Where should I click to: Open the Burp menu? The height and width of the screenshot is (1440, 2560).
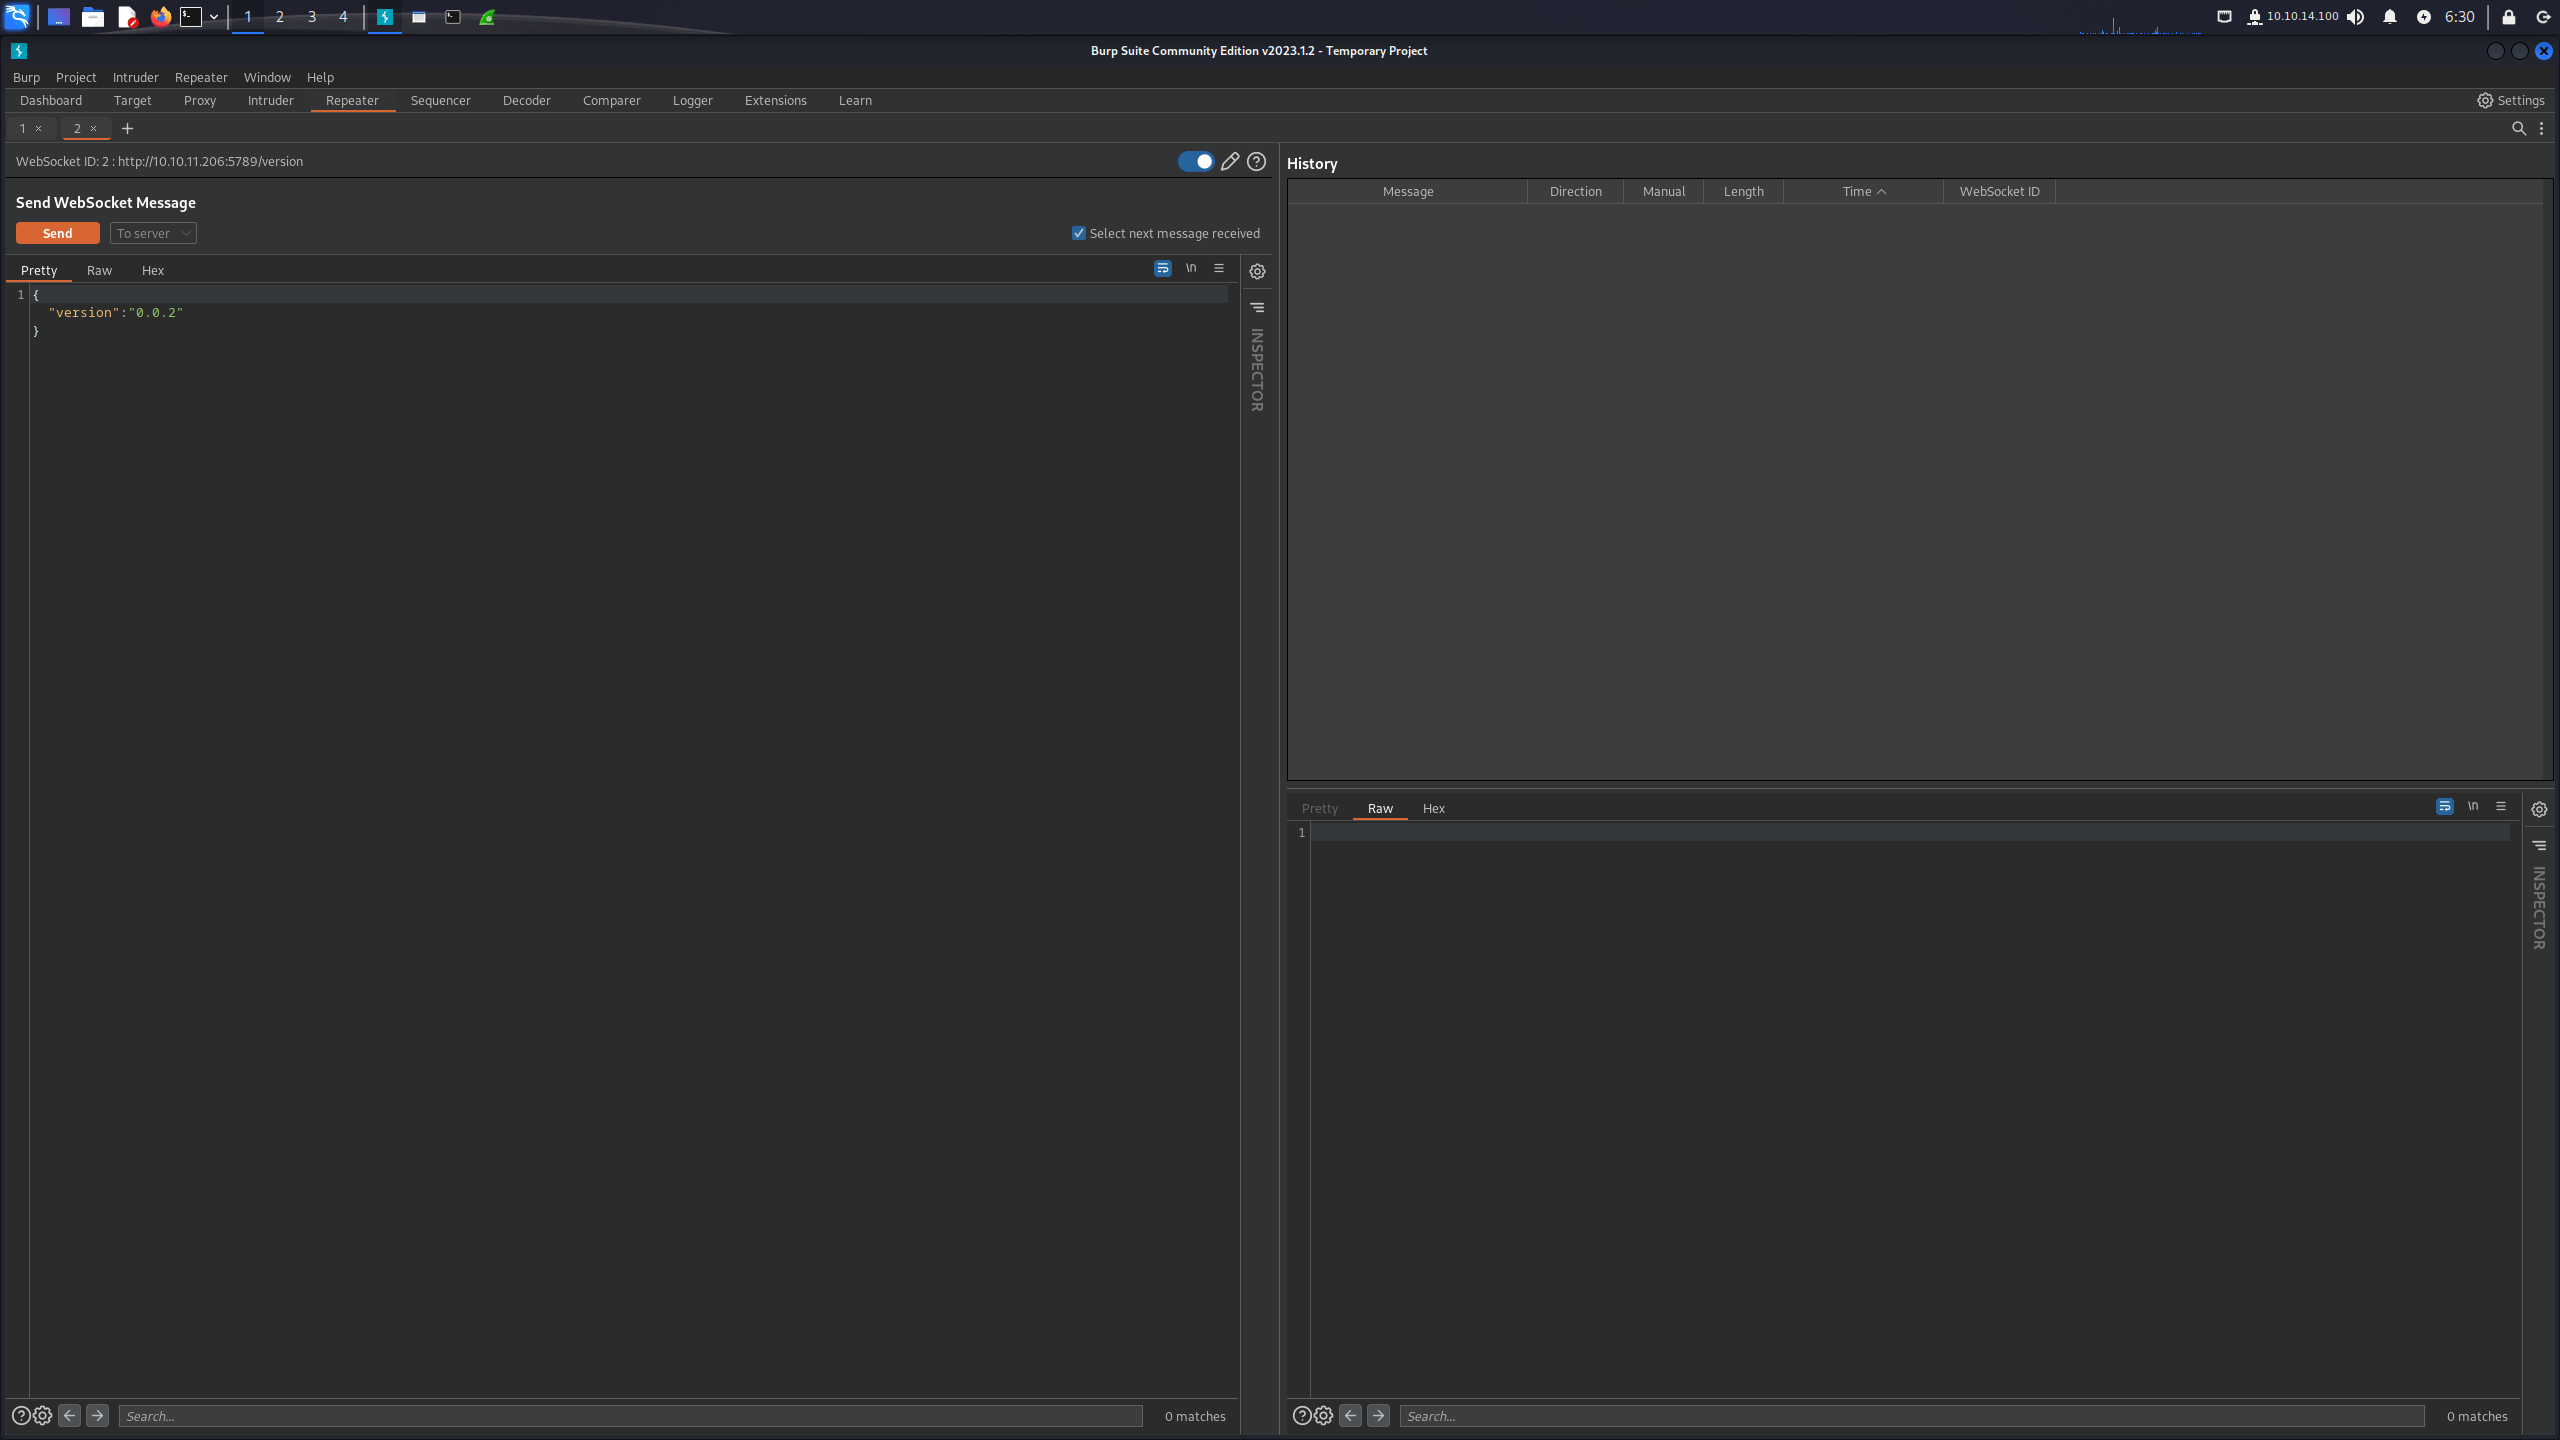click(x=27, y=77)
